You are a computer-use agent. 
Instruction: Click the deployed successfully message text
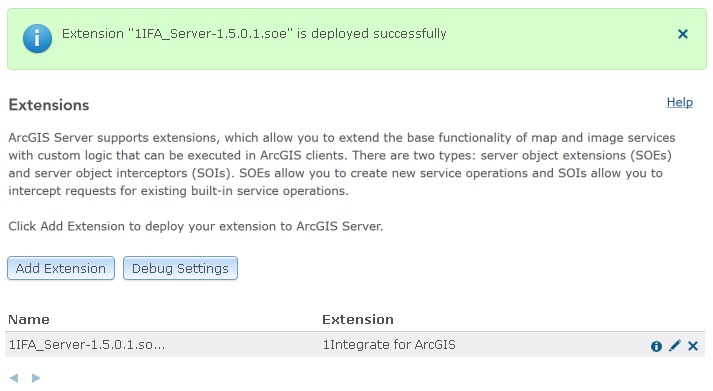click(x=254, y=34)
